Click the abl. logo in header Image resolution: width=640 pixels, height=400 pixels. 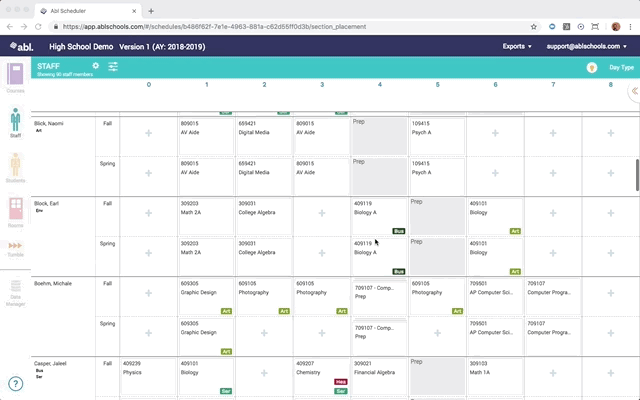[22, 46]
